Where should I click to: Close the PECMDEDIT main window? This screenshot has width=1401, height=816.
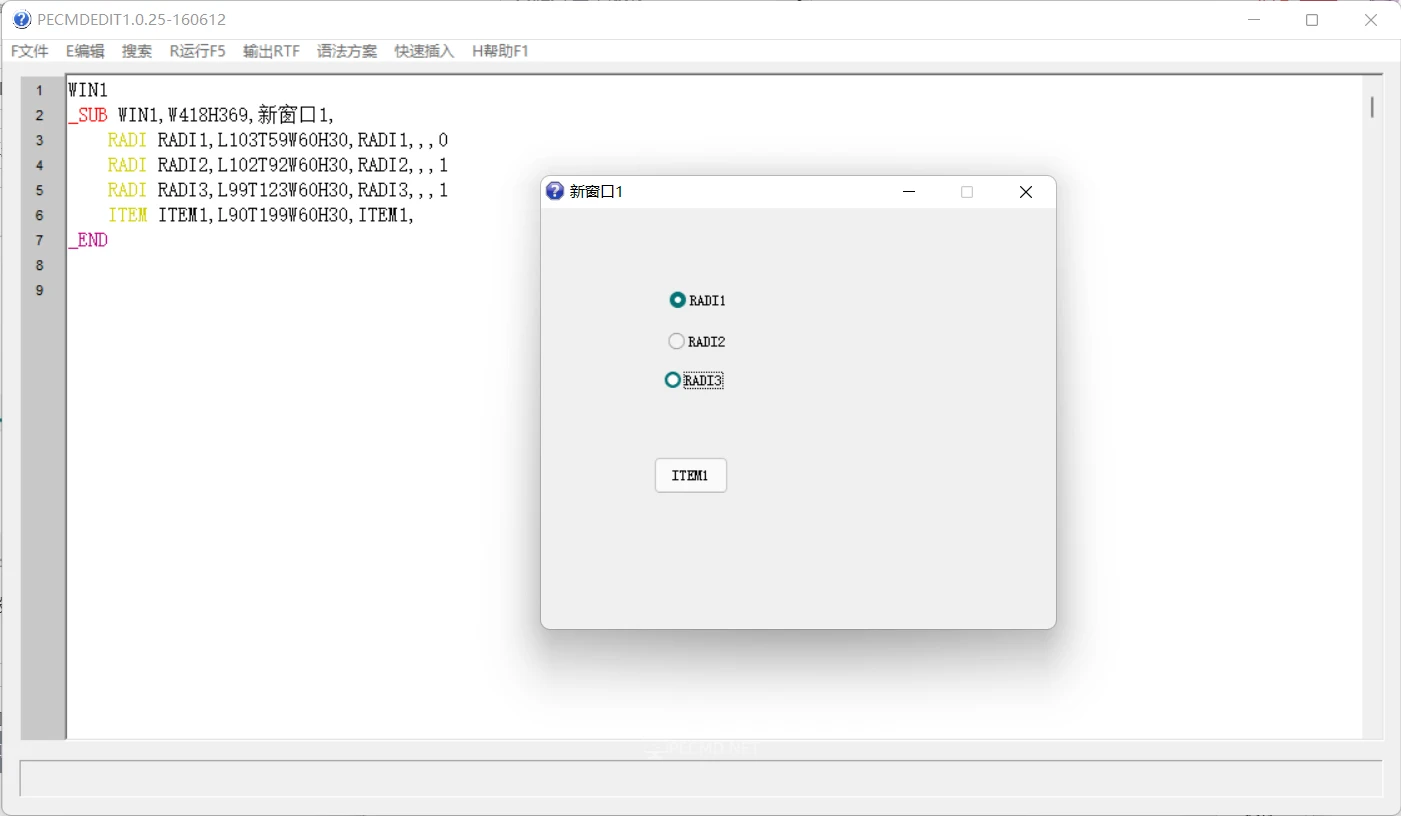[x=1371, y=19]
